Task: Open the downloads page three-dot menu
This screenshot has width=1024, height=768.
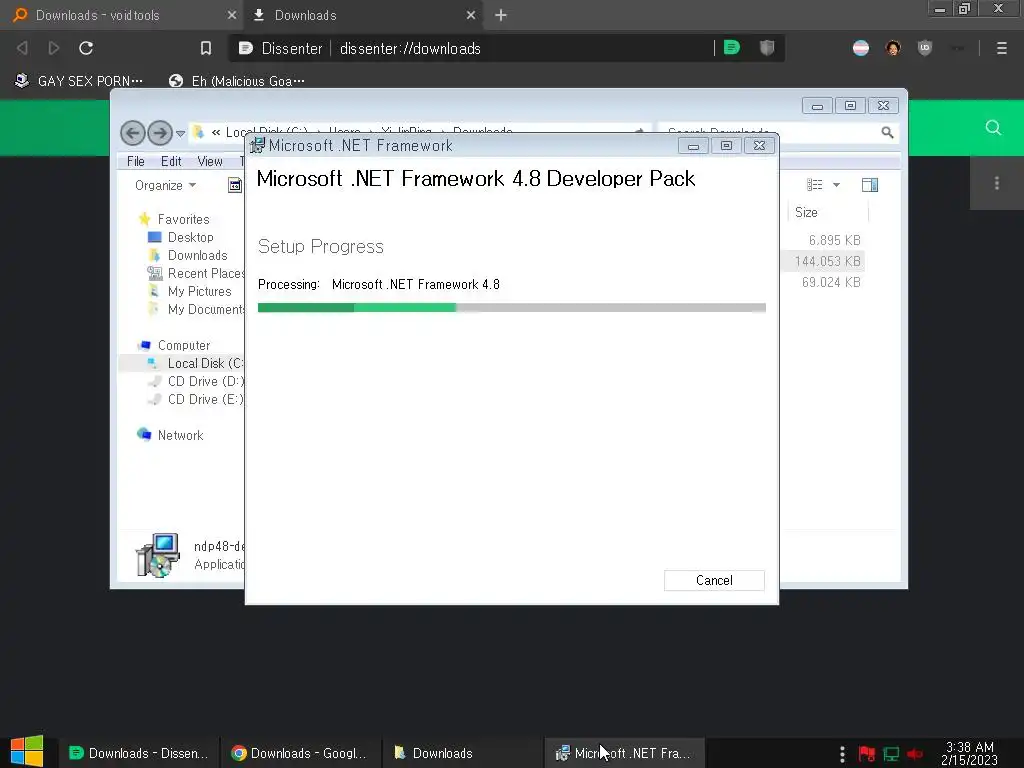Action: [x=997, y=183]
